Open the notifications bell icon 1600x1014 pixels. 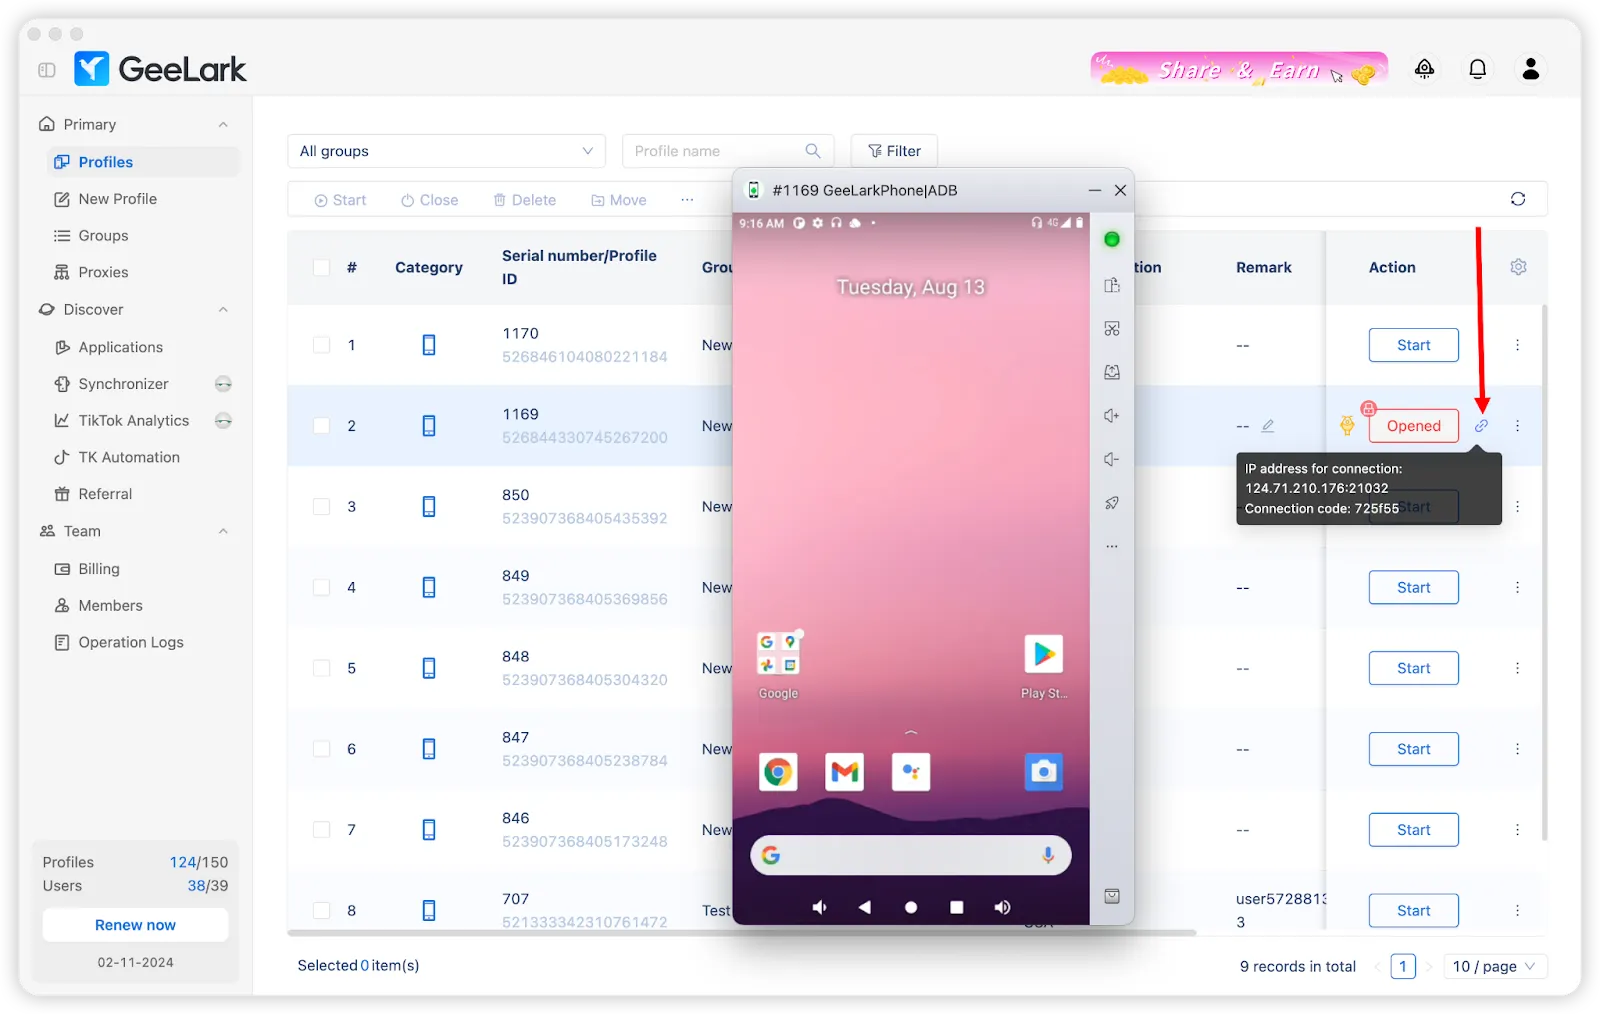pos(1477,69)
